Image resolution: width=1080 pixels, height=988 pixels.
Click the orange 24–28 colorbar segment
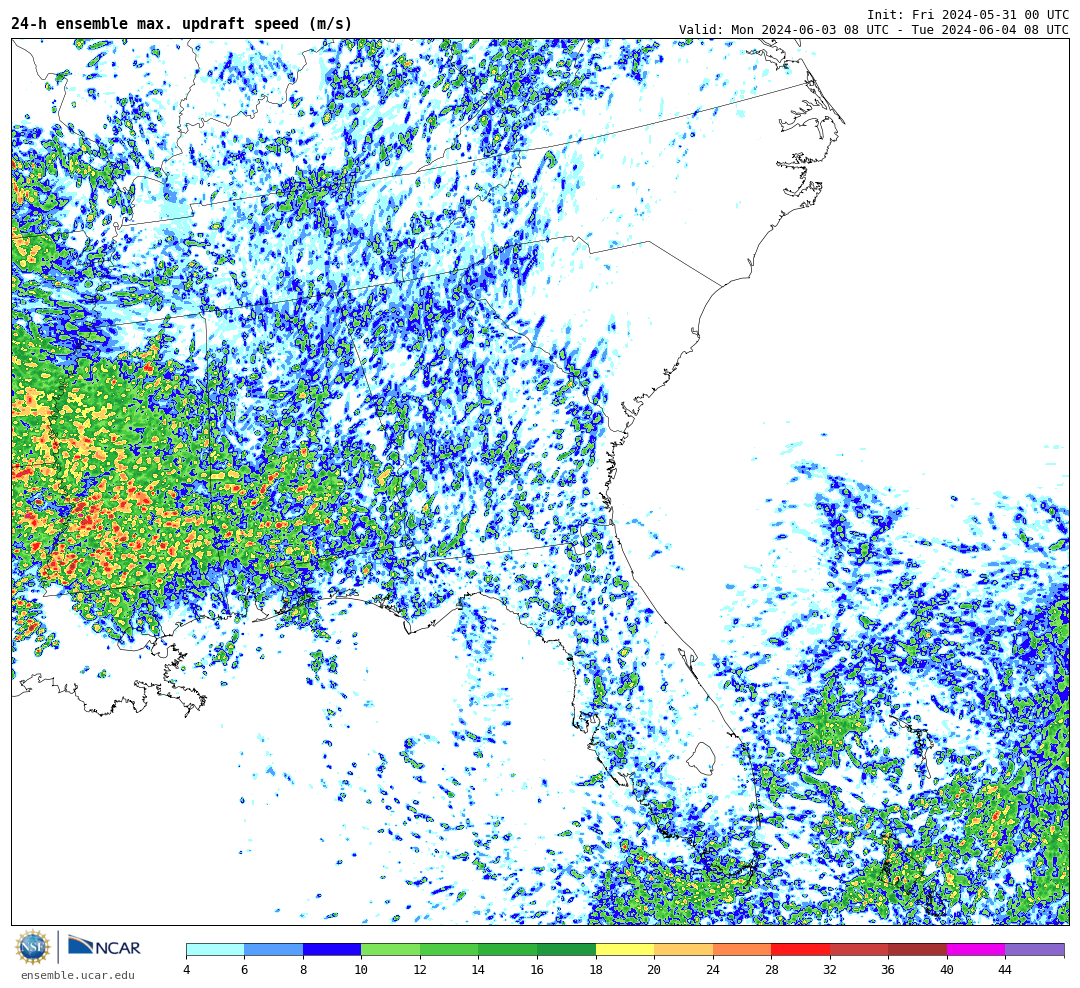pyautogui.click(x=742, y=949)
